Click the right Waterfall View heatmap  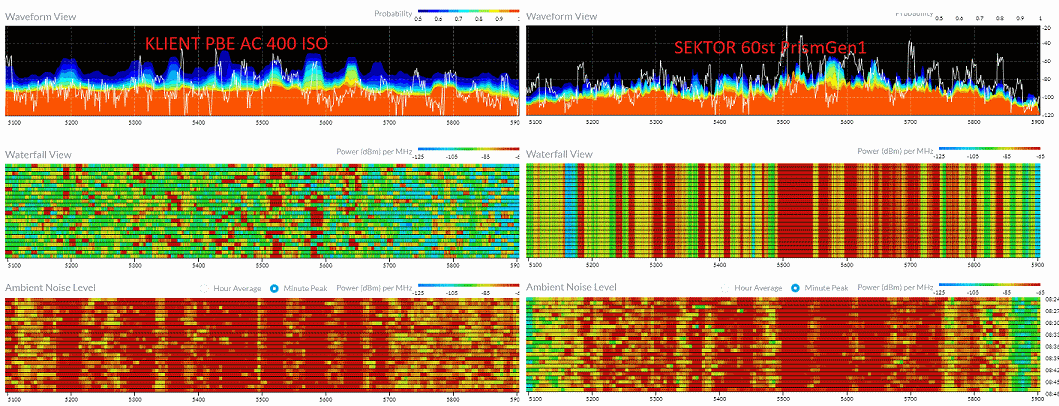783,210
